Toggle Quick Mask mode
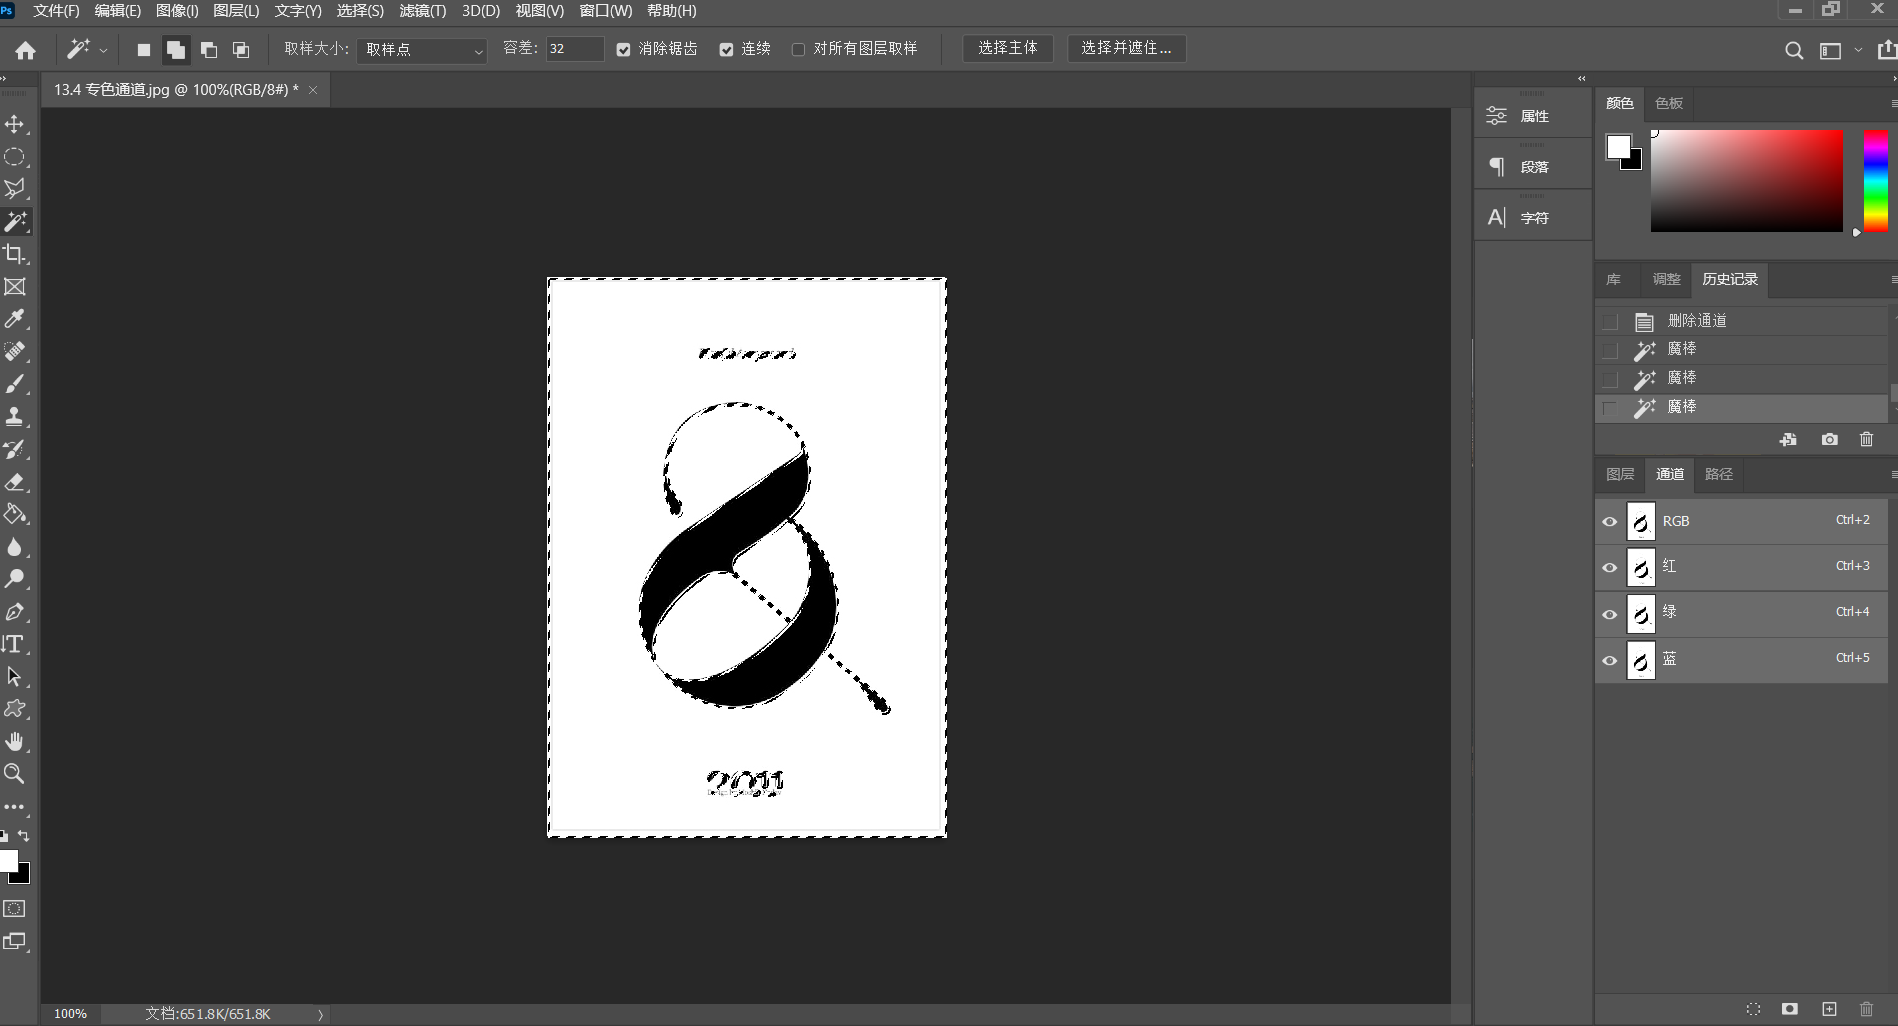The height and width of the screenshot is (1026, 1898). tap(15, 908)
